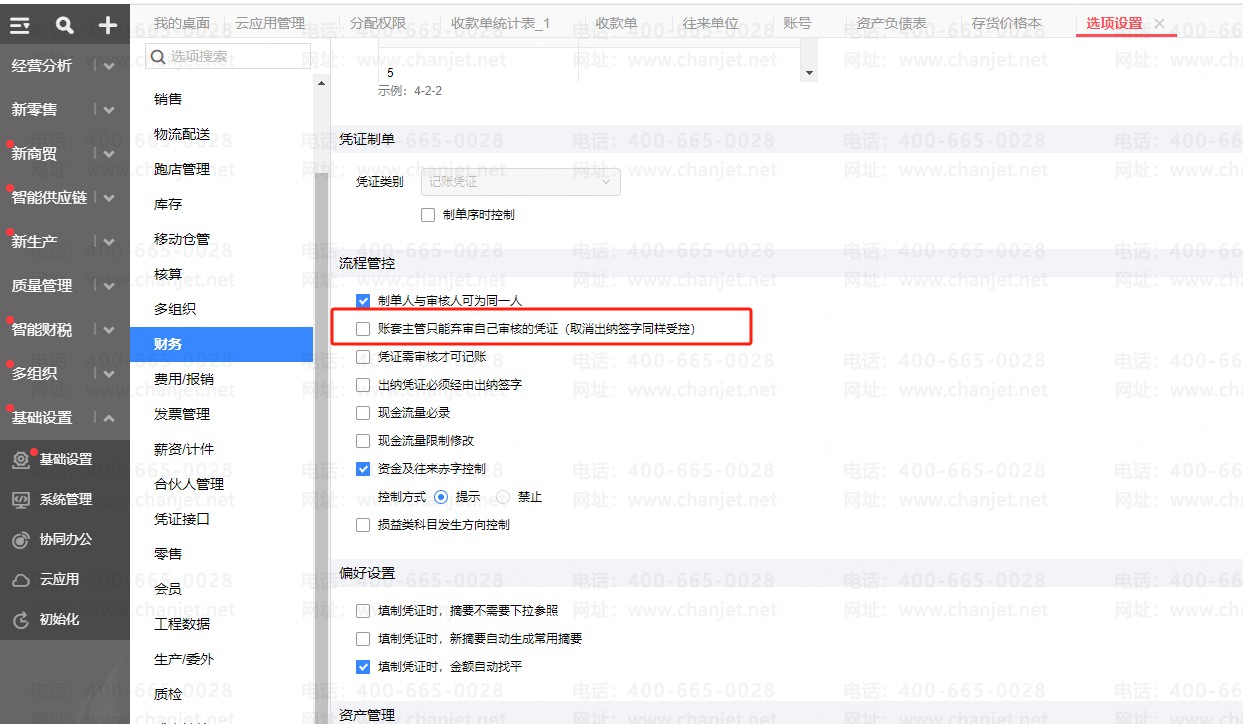Select the 提示 radio button
Image resolution: width=1243 pixels, height=724 pixels.
tap(441, 496)
